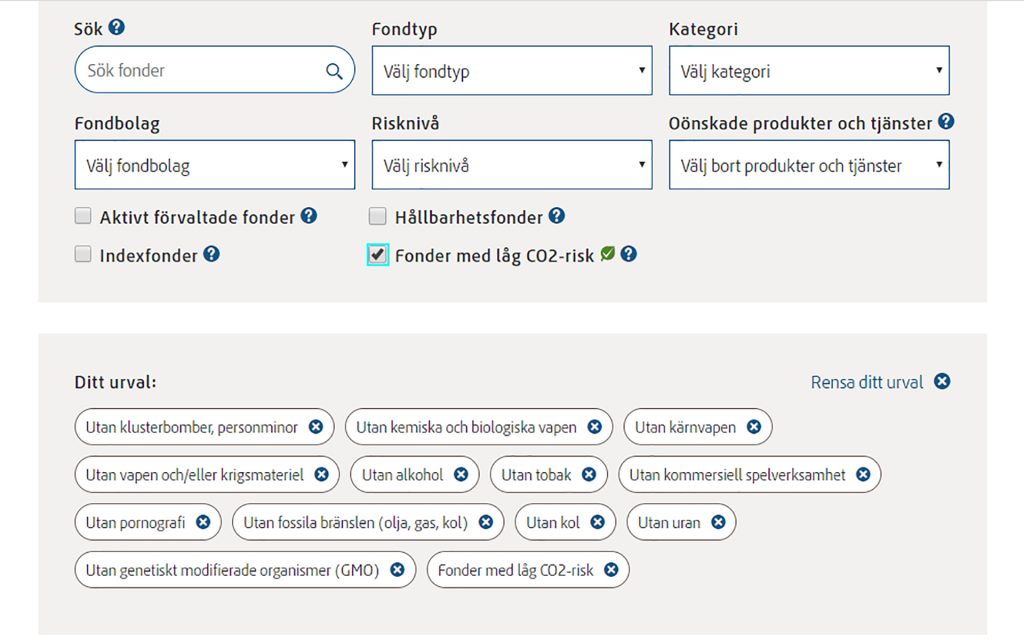The height and width of the screenshot is (640, 1024).
Task: Uncheck Fonder med låg CO2-risk checkbox
Action: [377, 254]
